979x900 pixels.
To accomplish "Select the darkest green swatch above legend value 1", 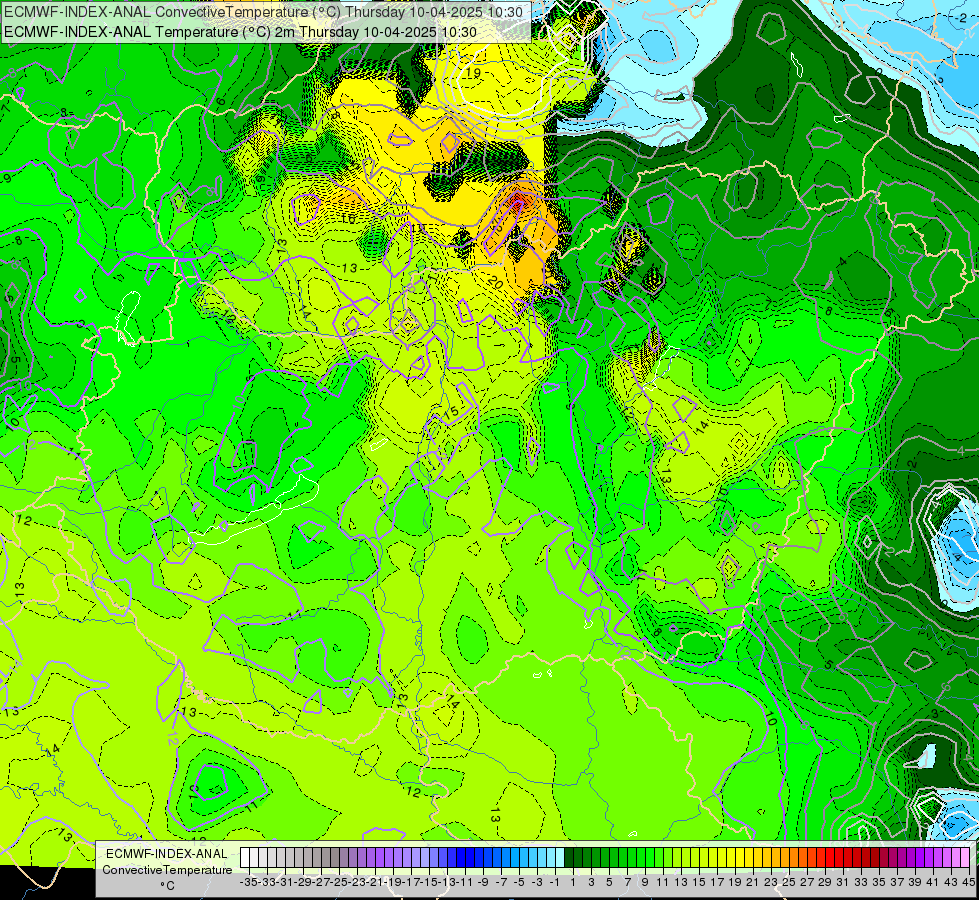I will 569,858.
